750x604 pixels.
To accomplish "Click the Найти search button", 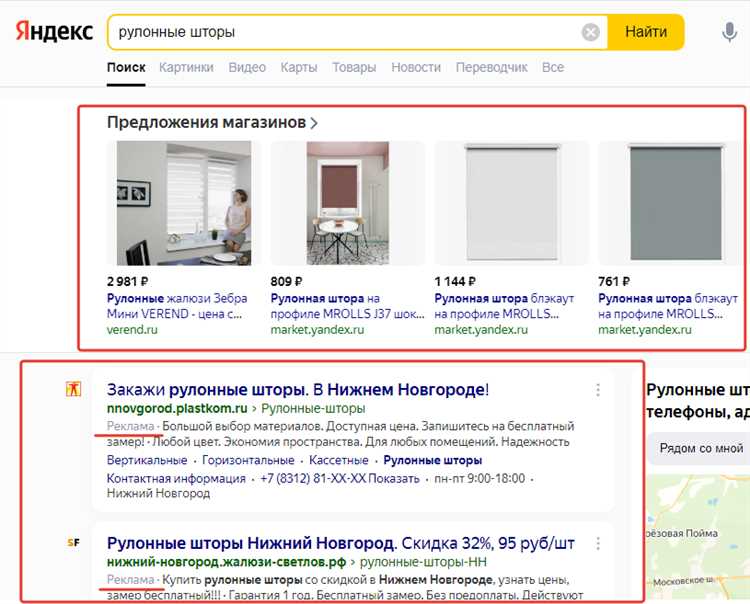I will coord(646,32).
